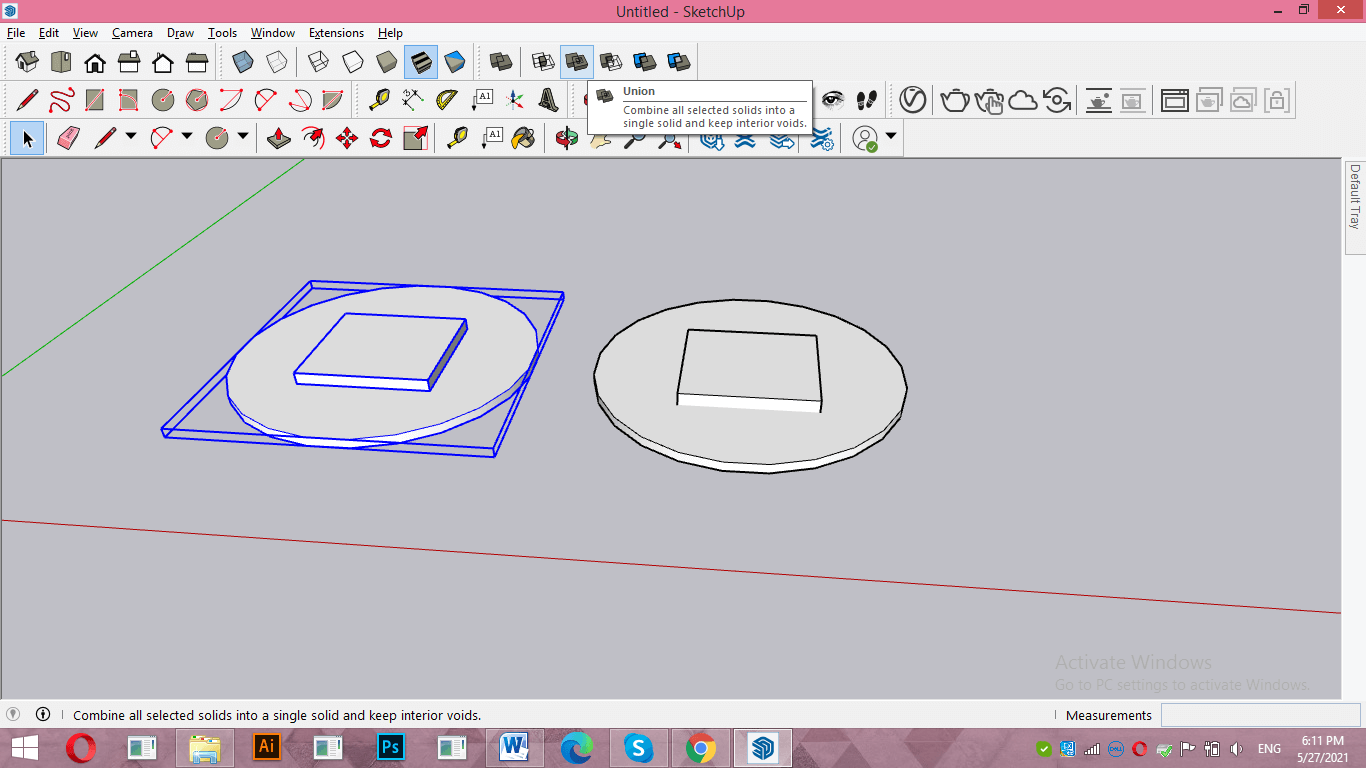Select the Walk footprints tool
This screenshot has width=1366, height=768.
[x=867, y=100]
